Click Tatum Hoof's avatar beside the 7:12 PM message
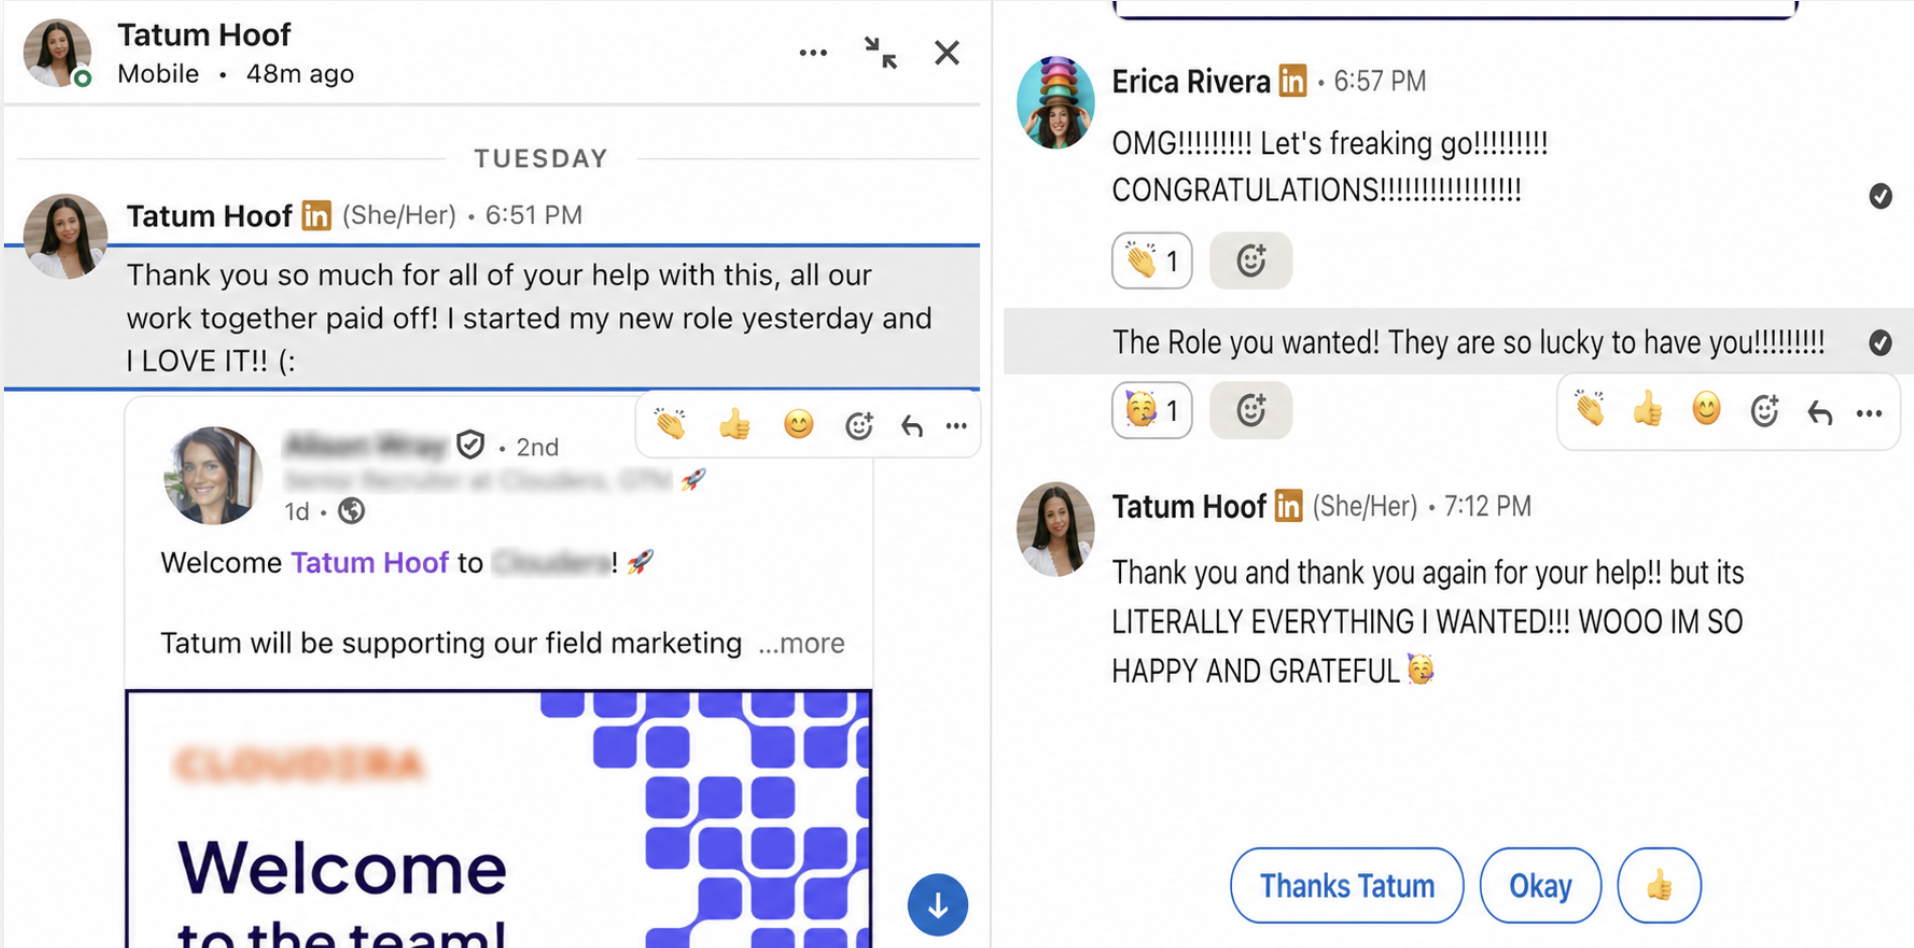The height and width of the screenshot is (948, 1914). click(1056, 529)
